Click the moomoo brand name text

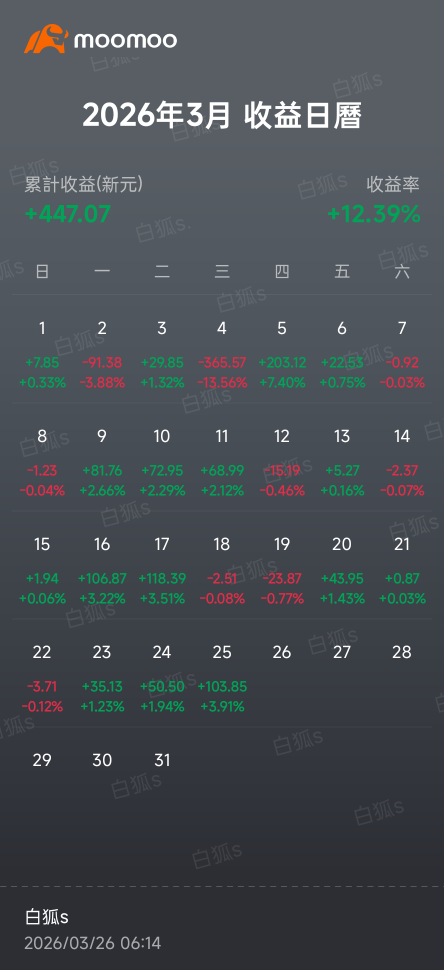pyautogui.click(x=126, y=41)
